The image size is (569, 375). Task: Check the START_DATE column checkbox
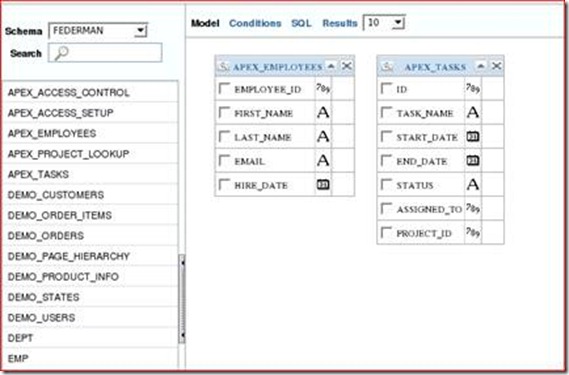click(386, 136)
